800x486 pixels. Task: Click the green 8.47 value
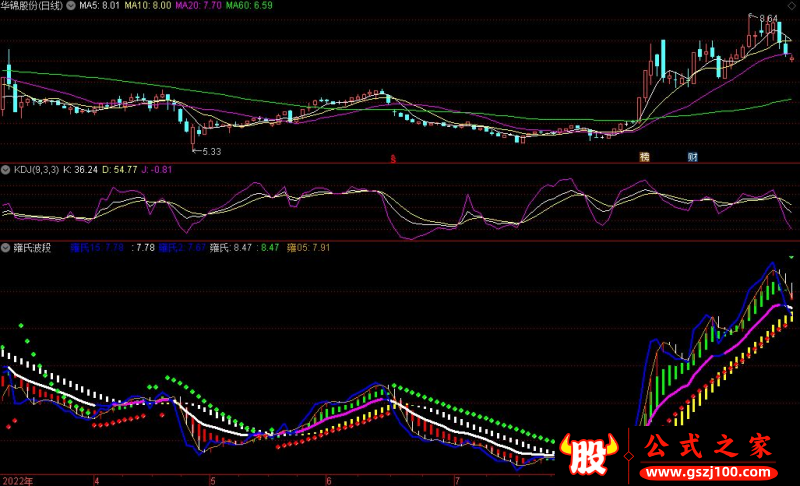click(x=270, y=248)
